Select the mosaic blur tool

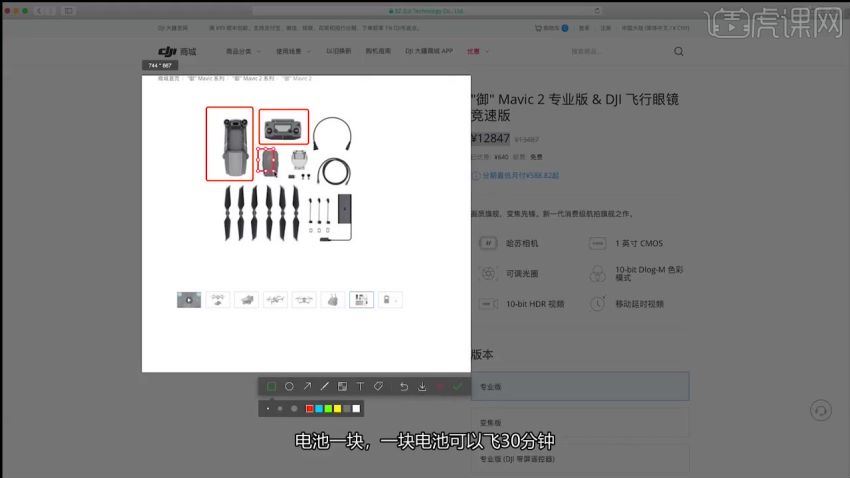pyautogui.click(x=343, y=386)
